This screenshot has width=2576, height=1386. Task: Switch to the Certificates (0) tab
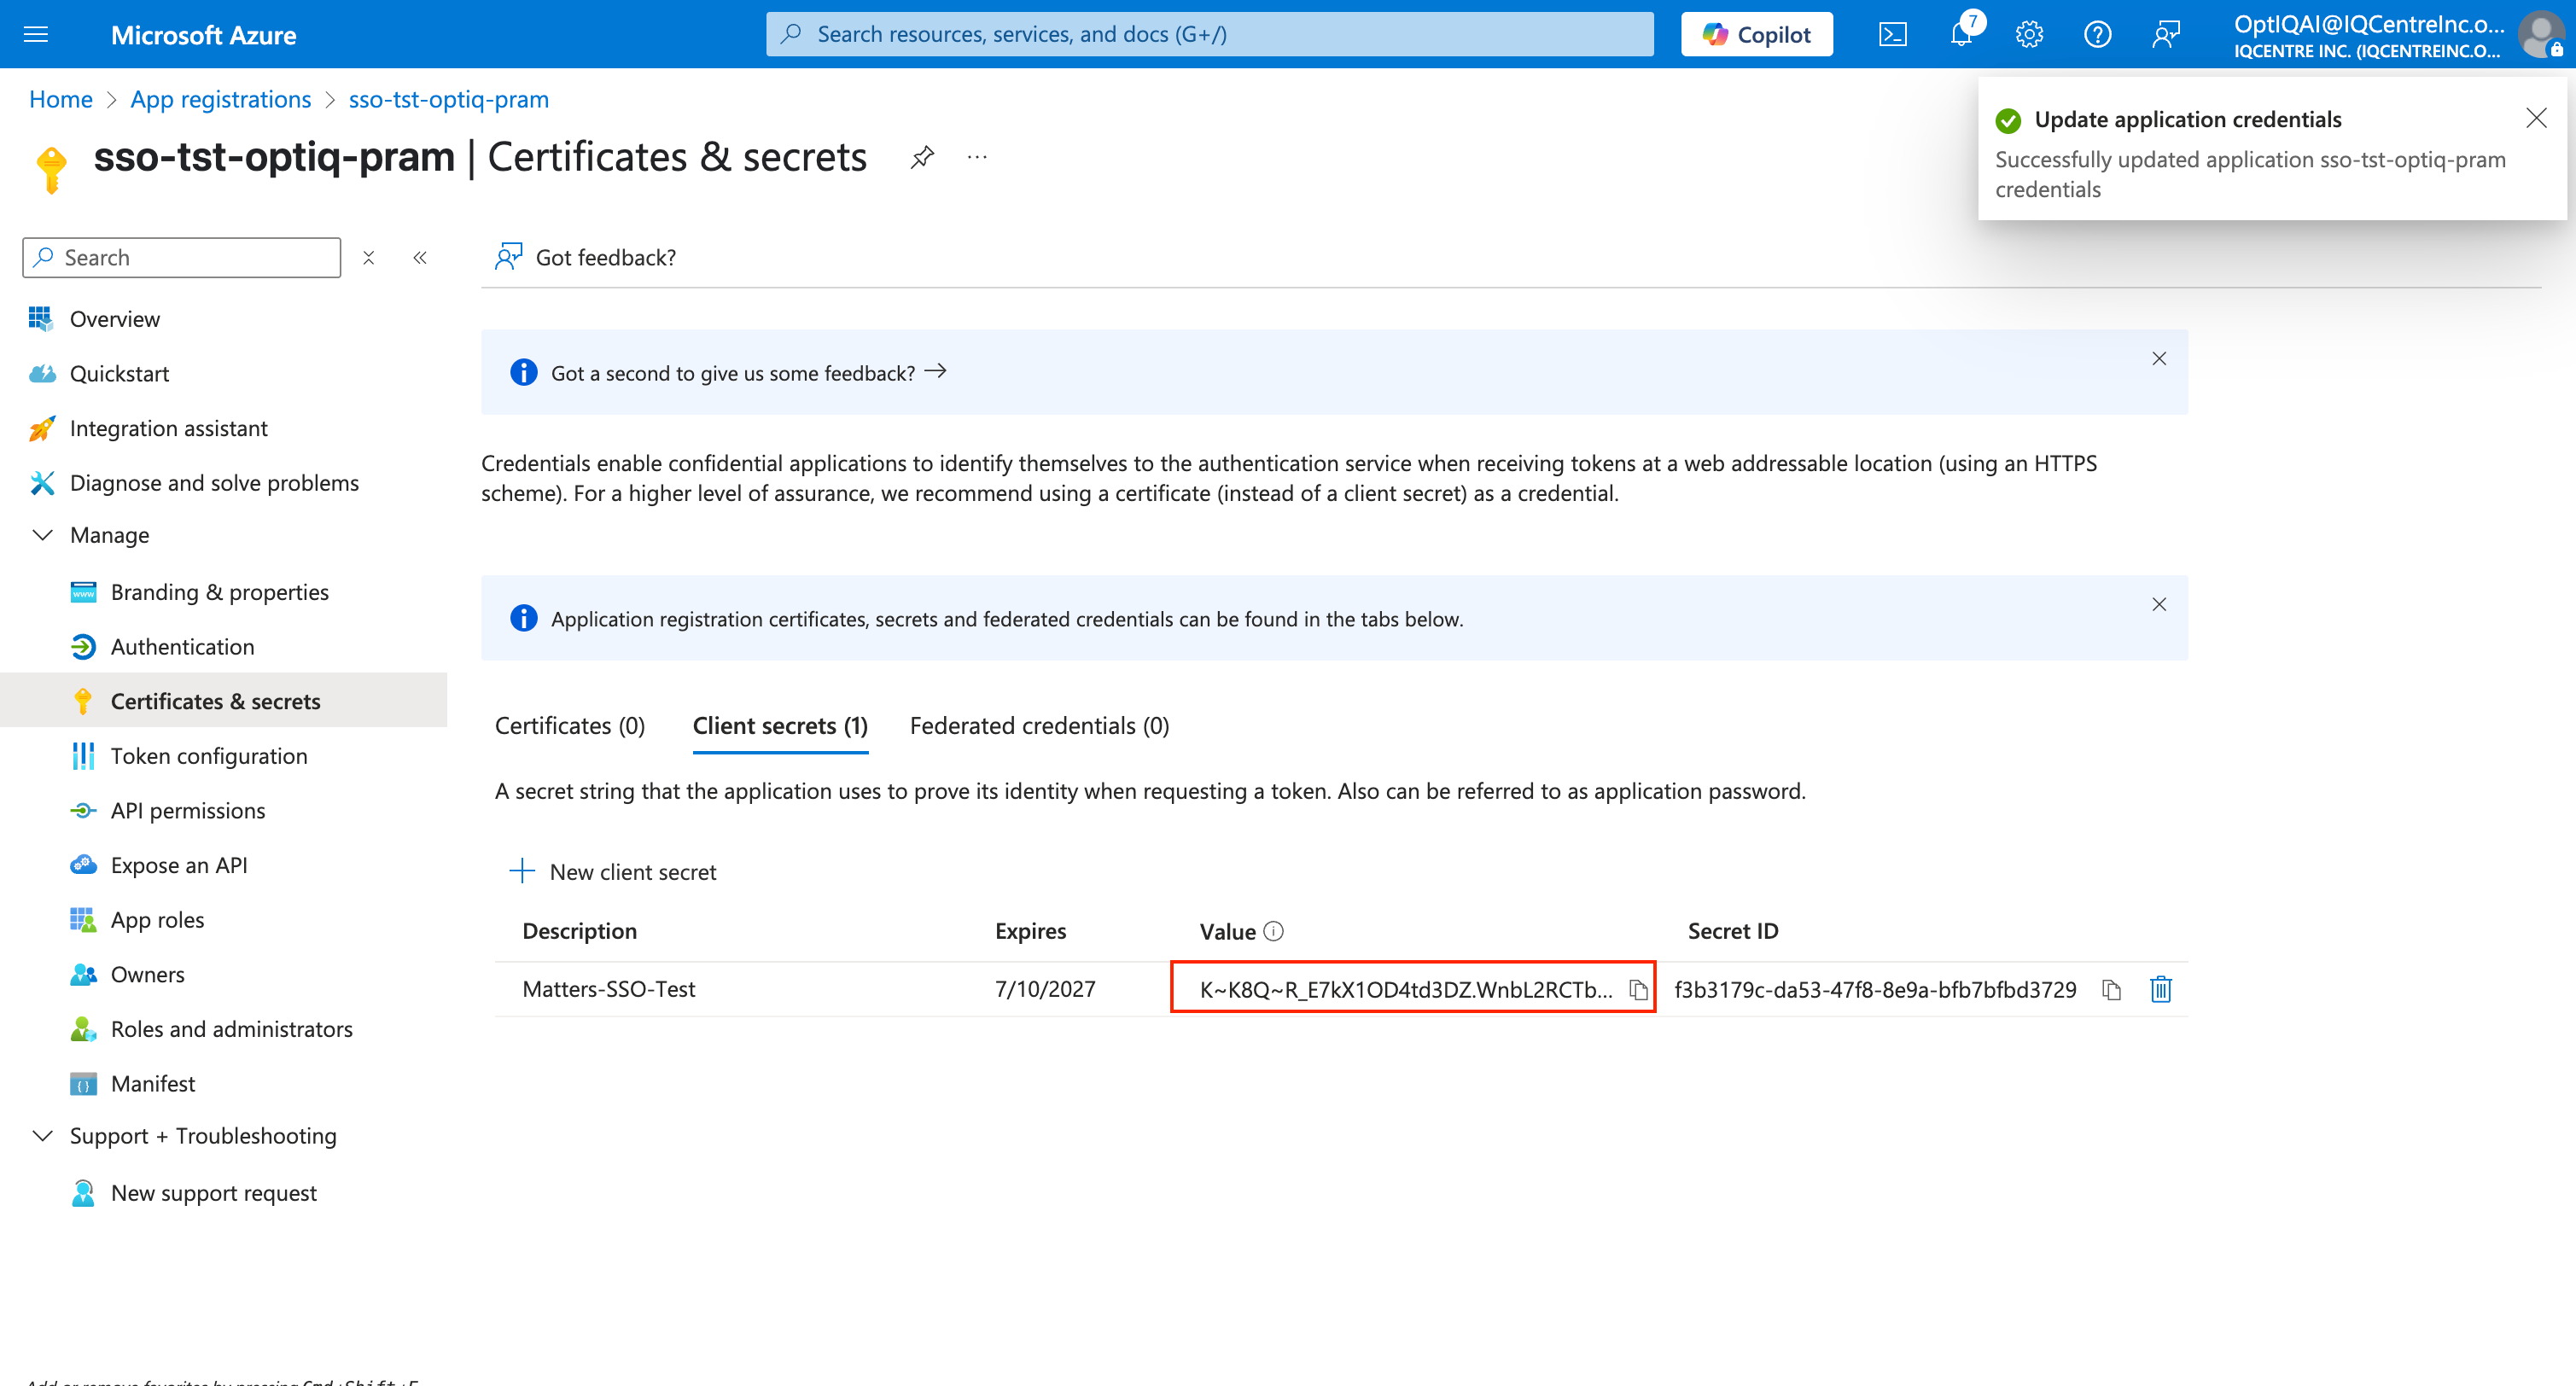point(570,726)
